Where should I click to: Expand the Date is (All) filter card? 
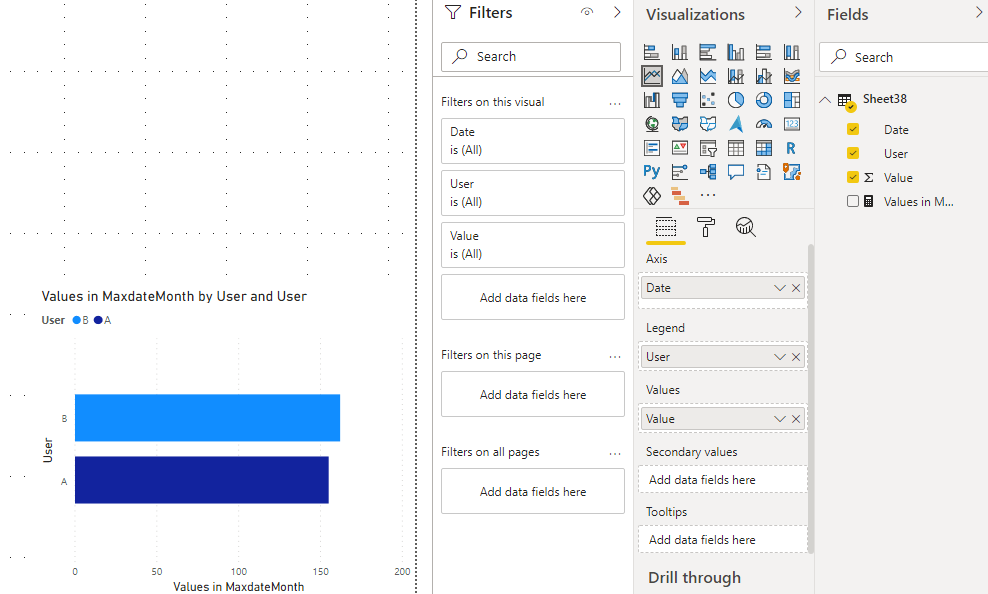click(532, 141)
